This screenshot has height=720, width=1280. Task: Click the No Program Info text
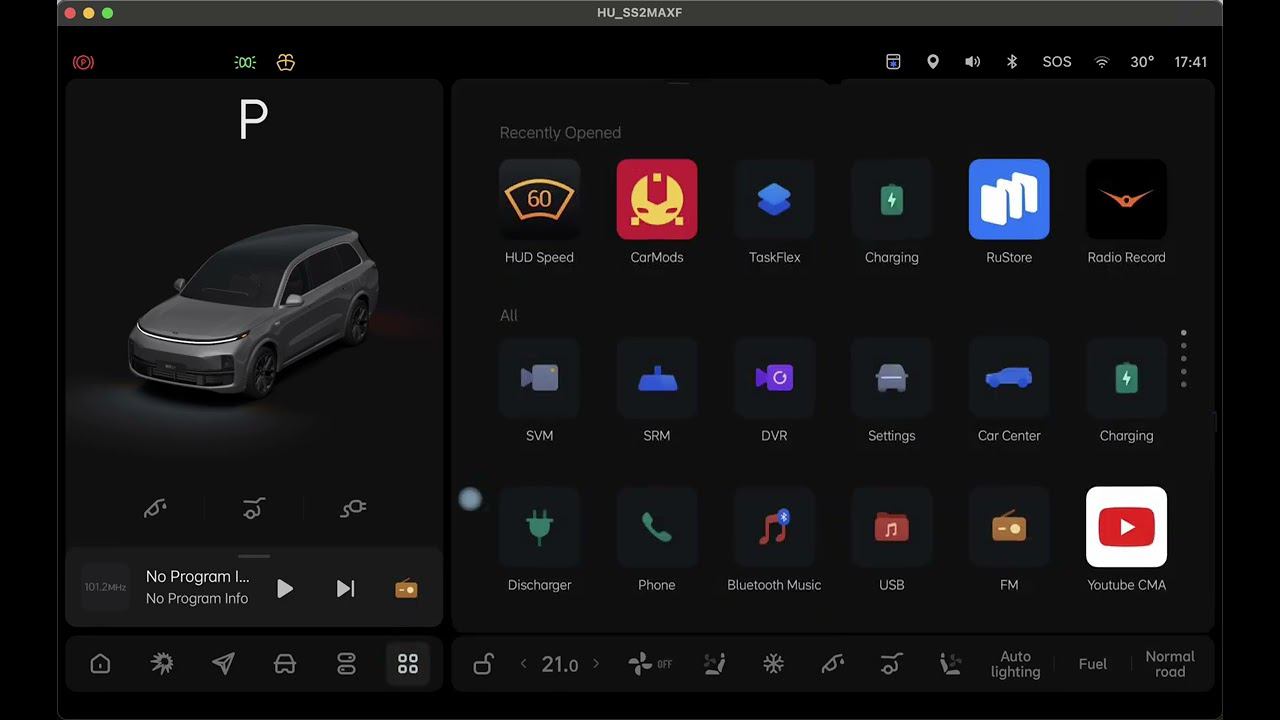(x=197, y=598)
